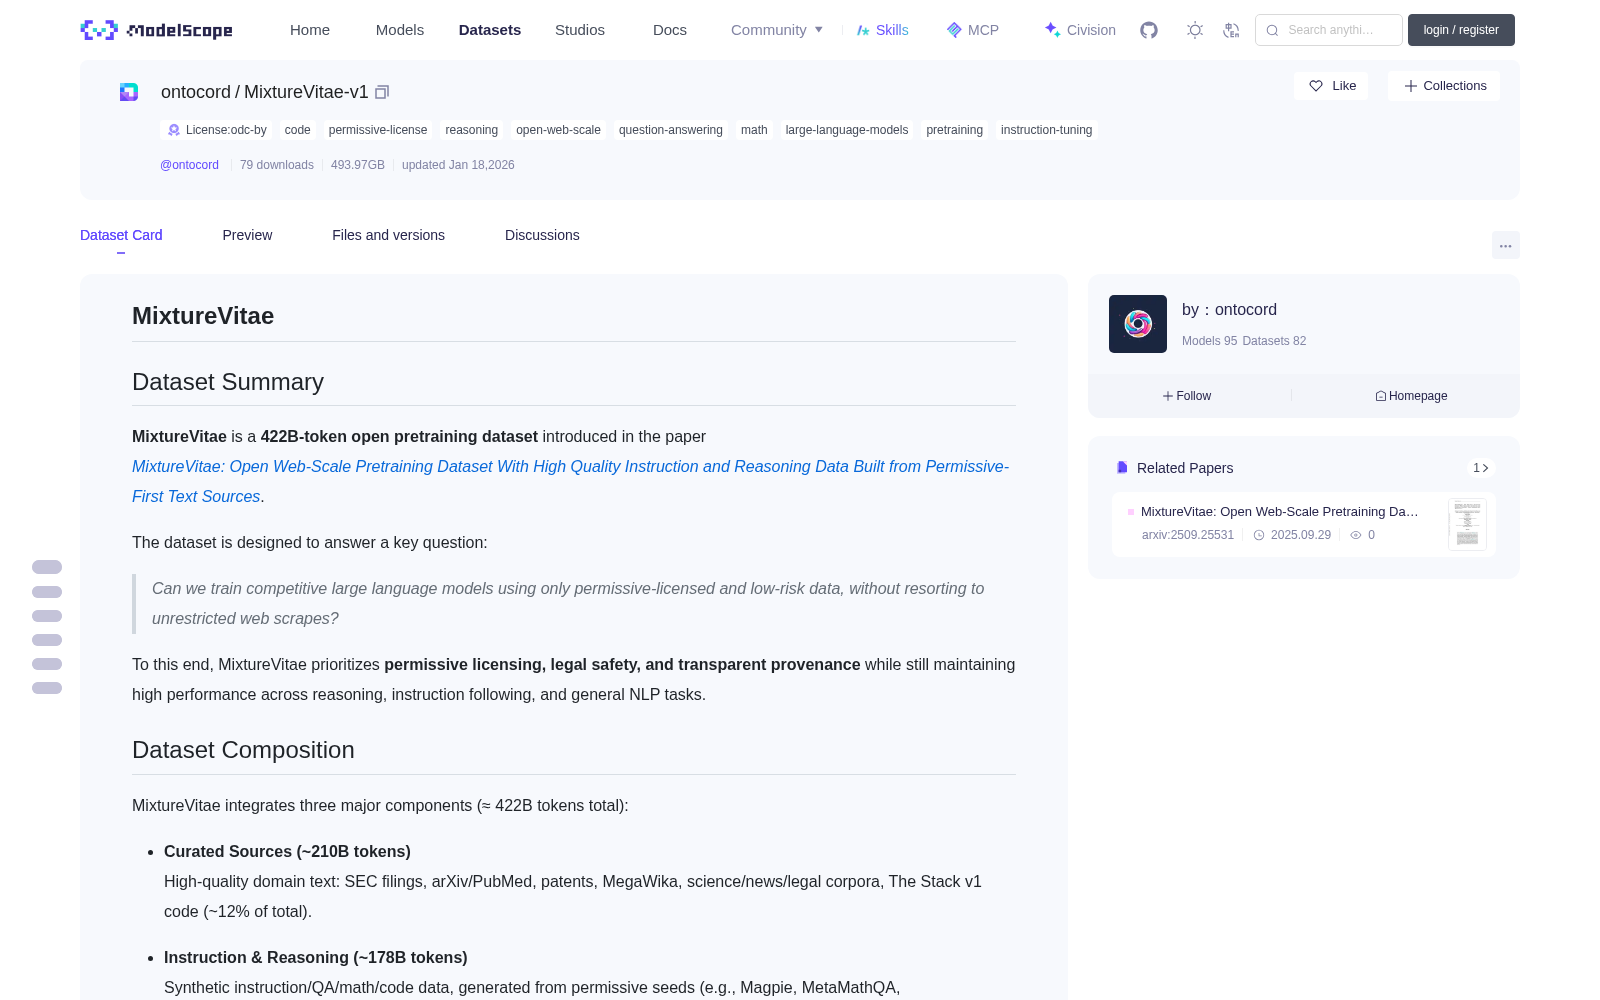
Task: Expand the Community dropdown menu
Action: point(777,30)
